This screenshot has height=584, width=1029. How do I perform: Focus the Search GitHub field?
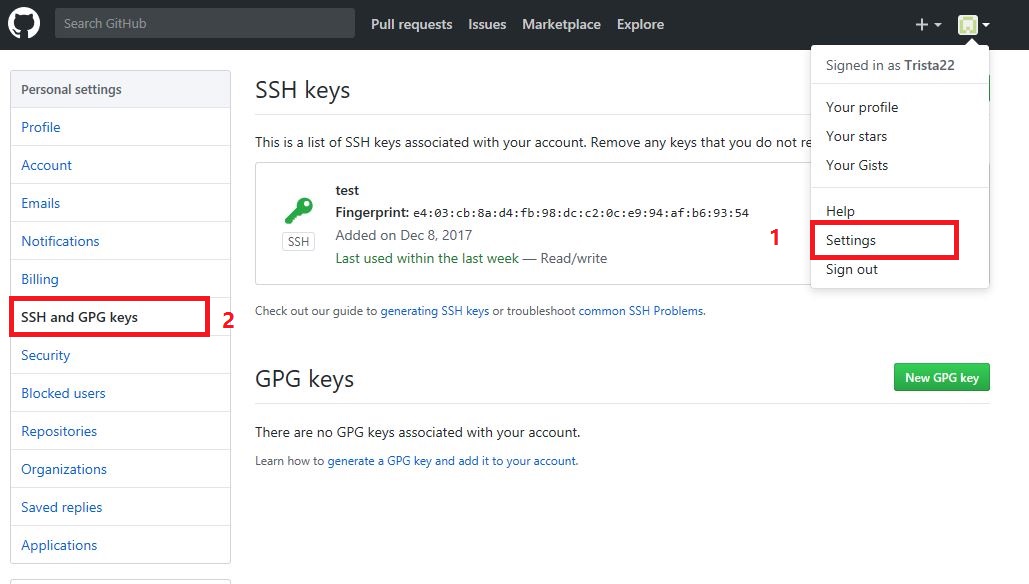point(205,23)
